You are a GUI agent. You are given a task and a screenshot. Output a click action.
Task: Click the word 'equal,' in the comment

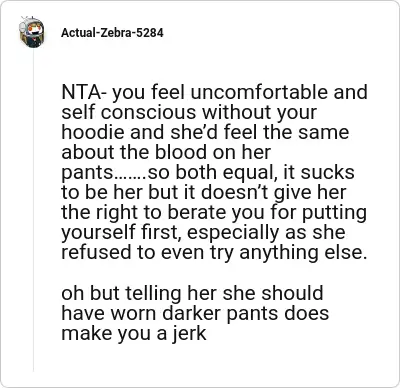[x=252, y=173]
